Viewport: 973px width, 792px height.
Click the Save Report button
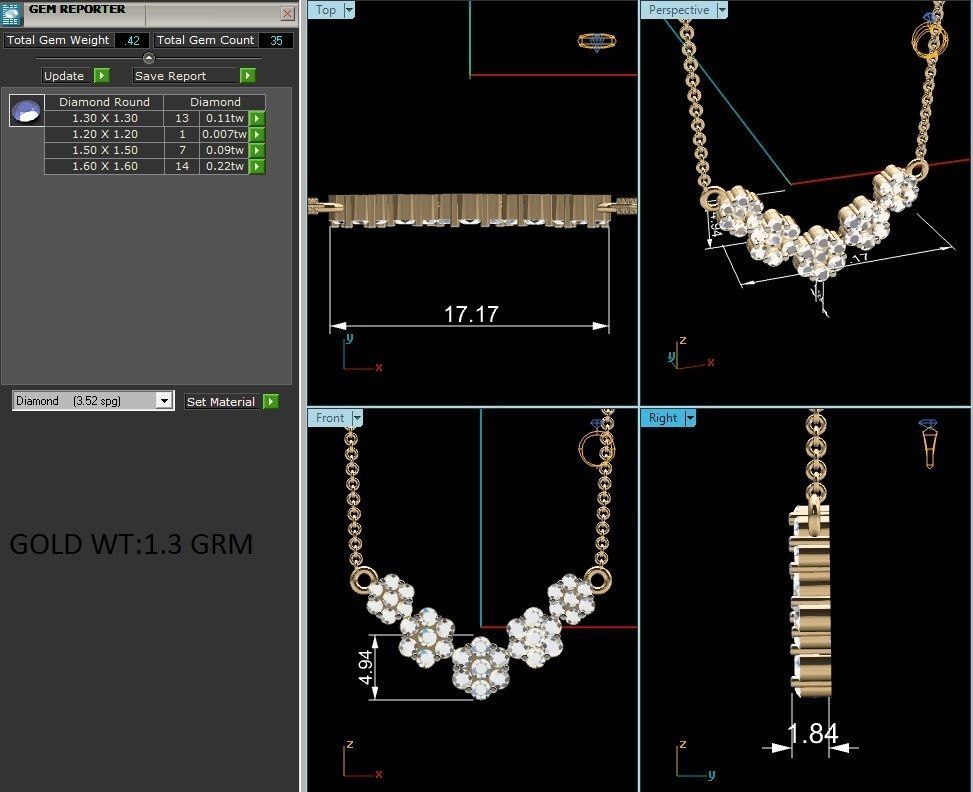186,76
